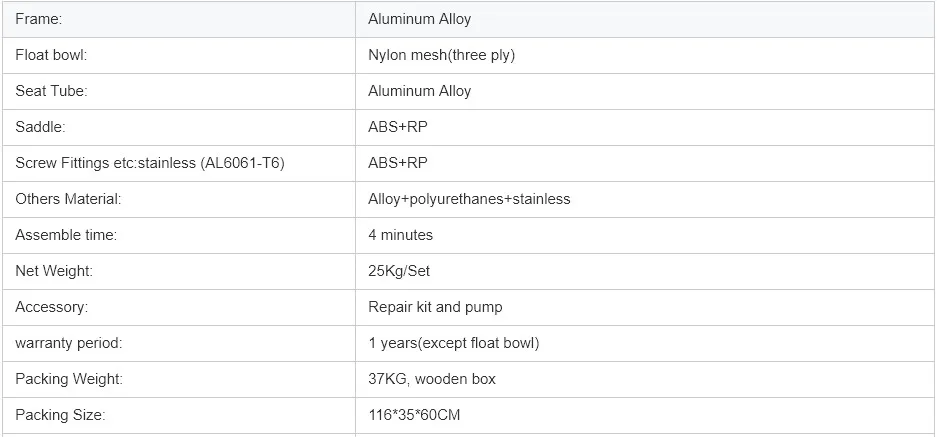Select the "25Kg/Set" value cell
Image resolution: width=937 pixels, height=437 pixels.
pos(399,271)
